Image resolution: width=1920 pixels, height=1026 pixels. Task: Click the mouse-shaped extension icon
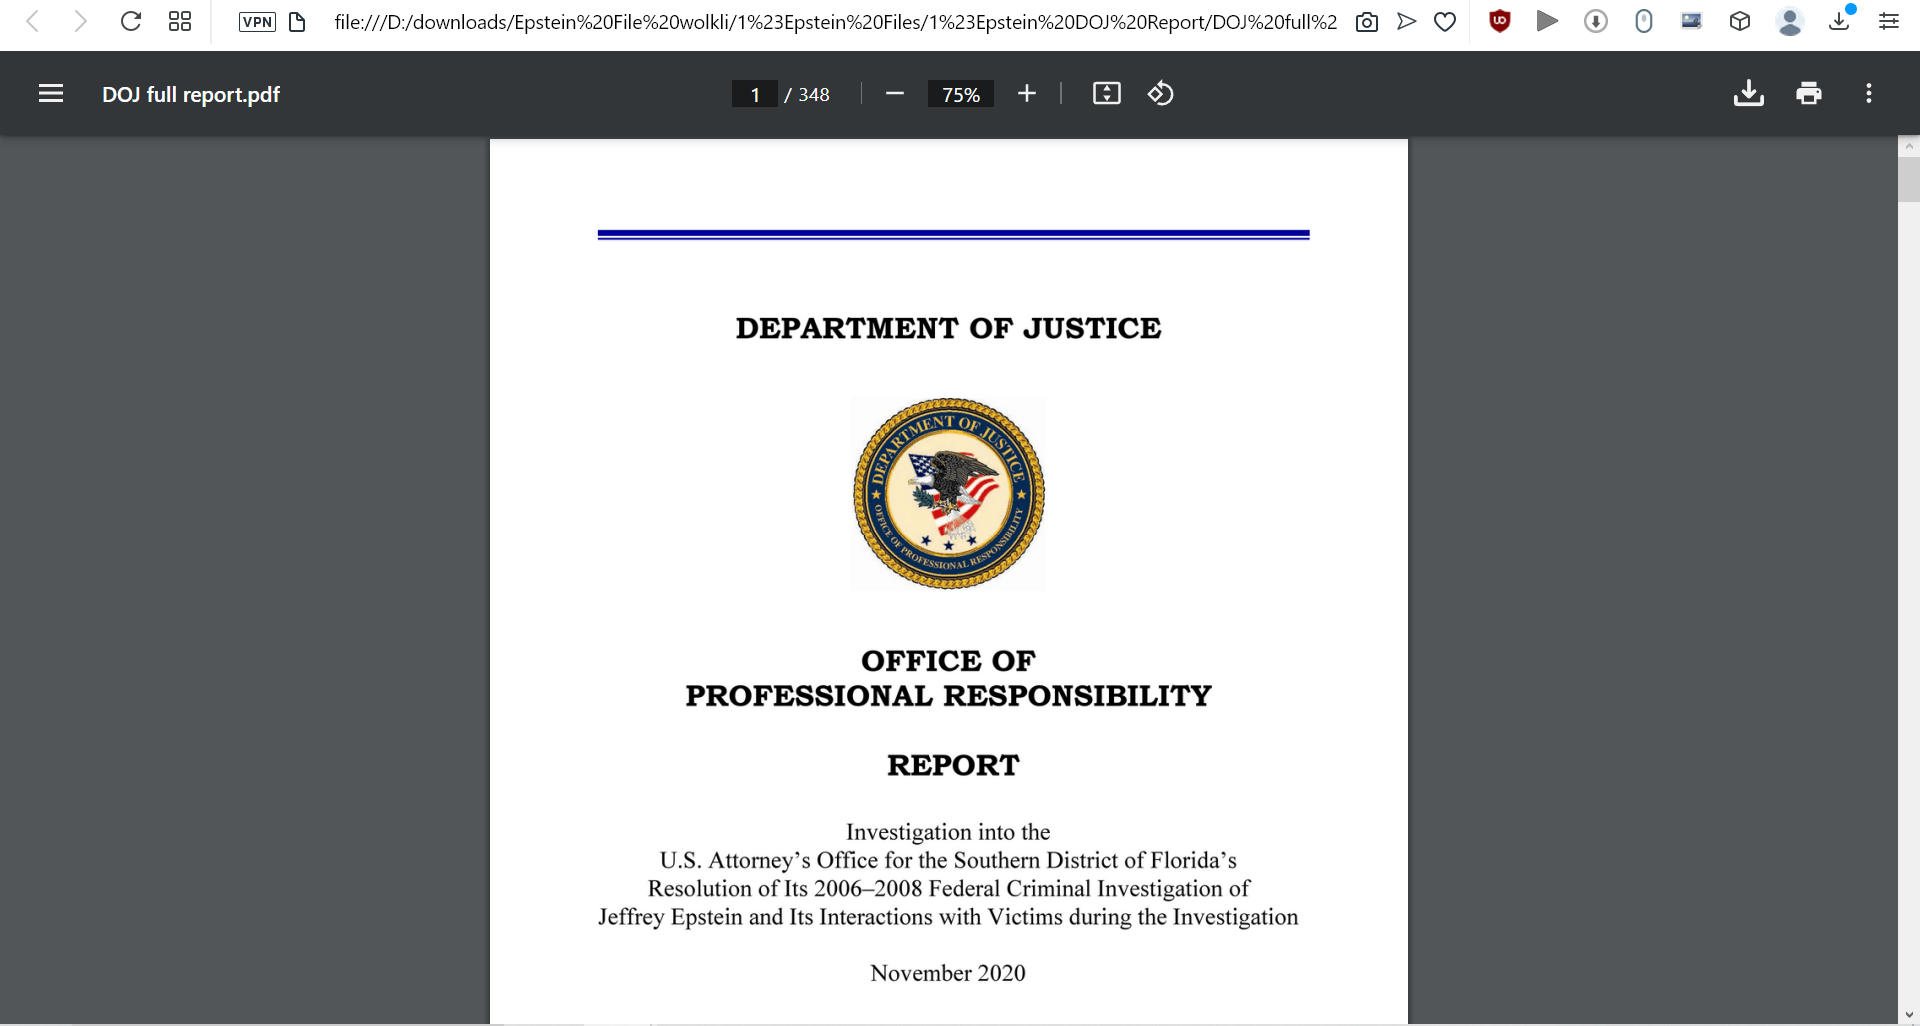(x=1644, y=21)
